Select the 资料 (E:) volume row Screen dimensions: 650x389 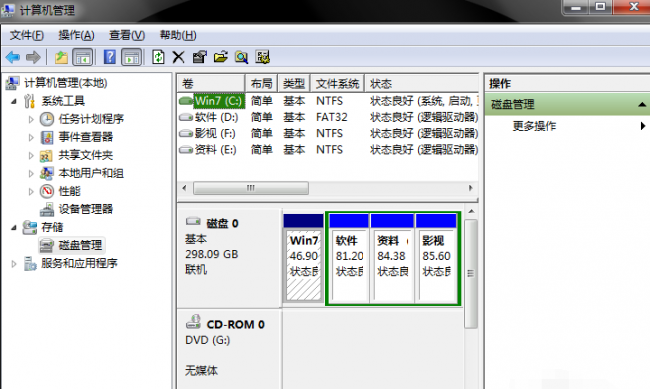(328, 150)
